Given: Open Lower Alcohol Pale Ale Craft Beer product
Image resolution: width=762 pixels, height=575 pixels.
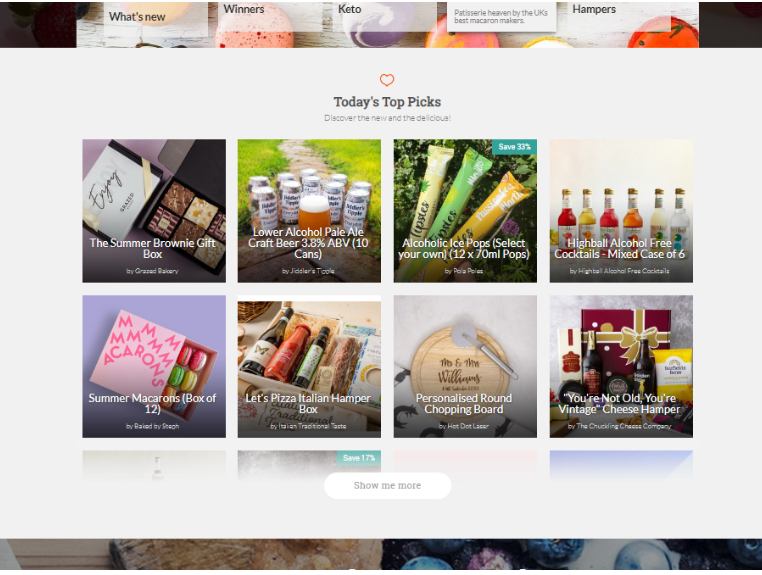Looking at the screenshot, I should 309,210.
